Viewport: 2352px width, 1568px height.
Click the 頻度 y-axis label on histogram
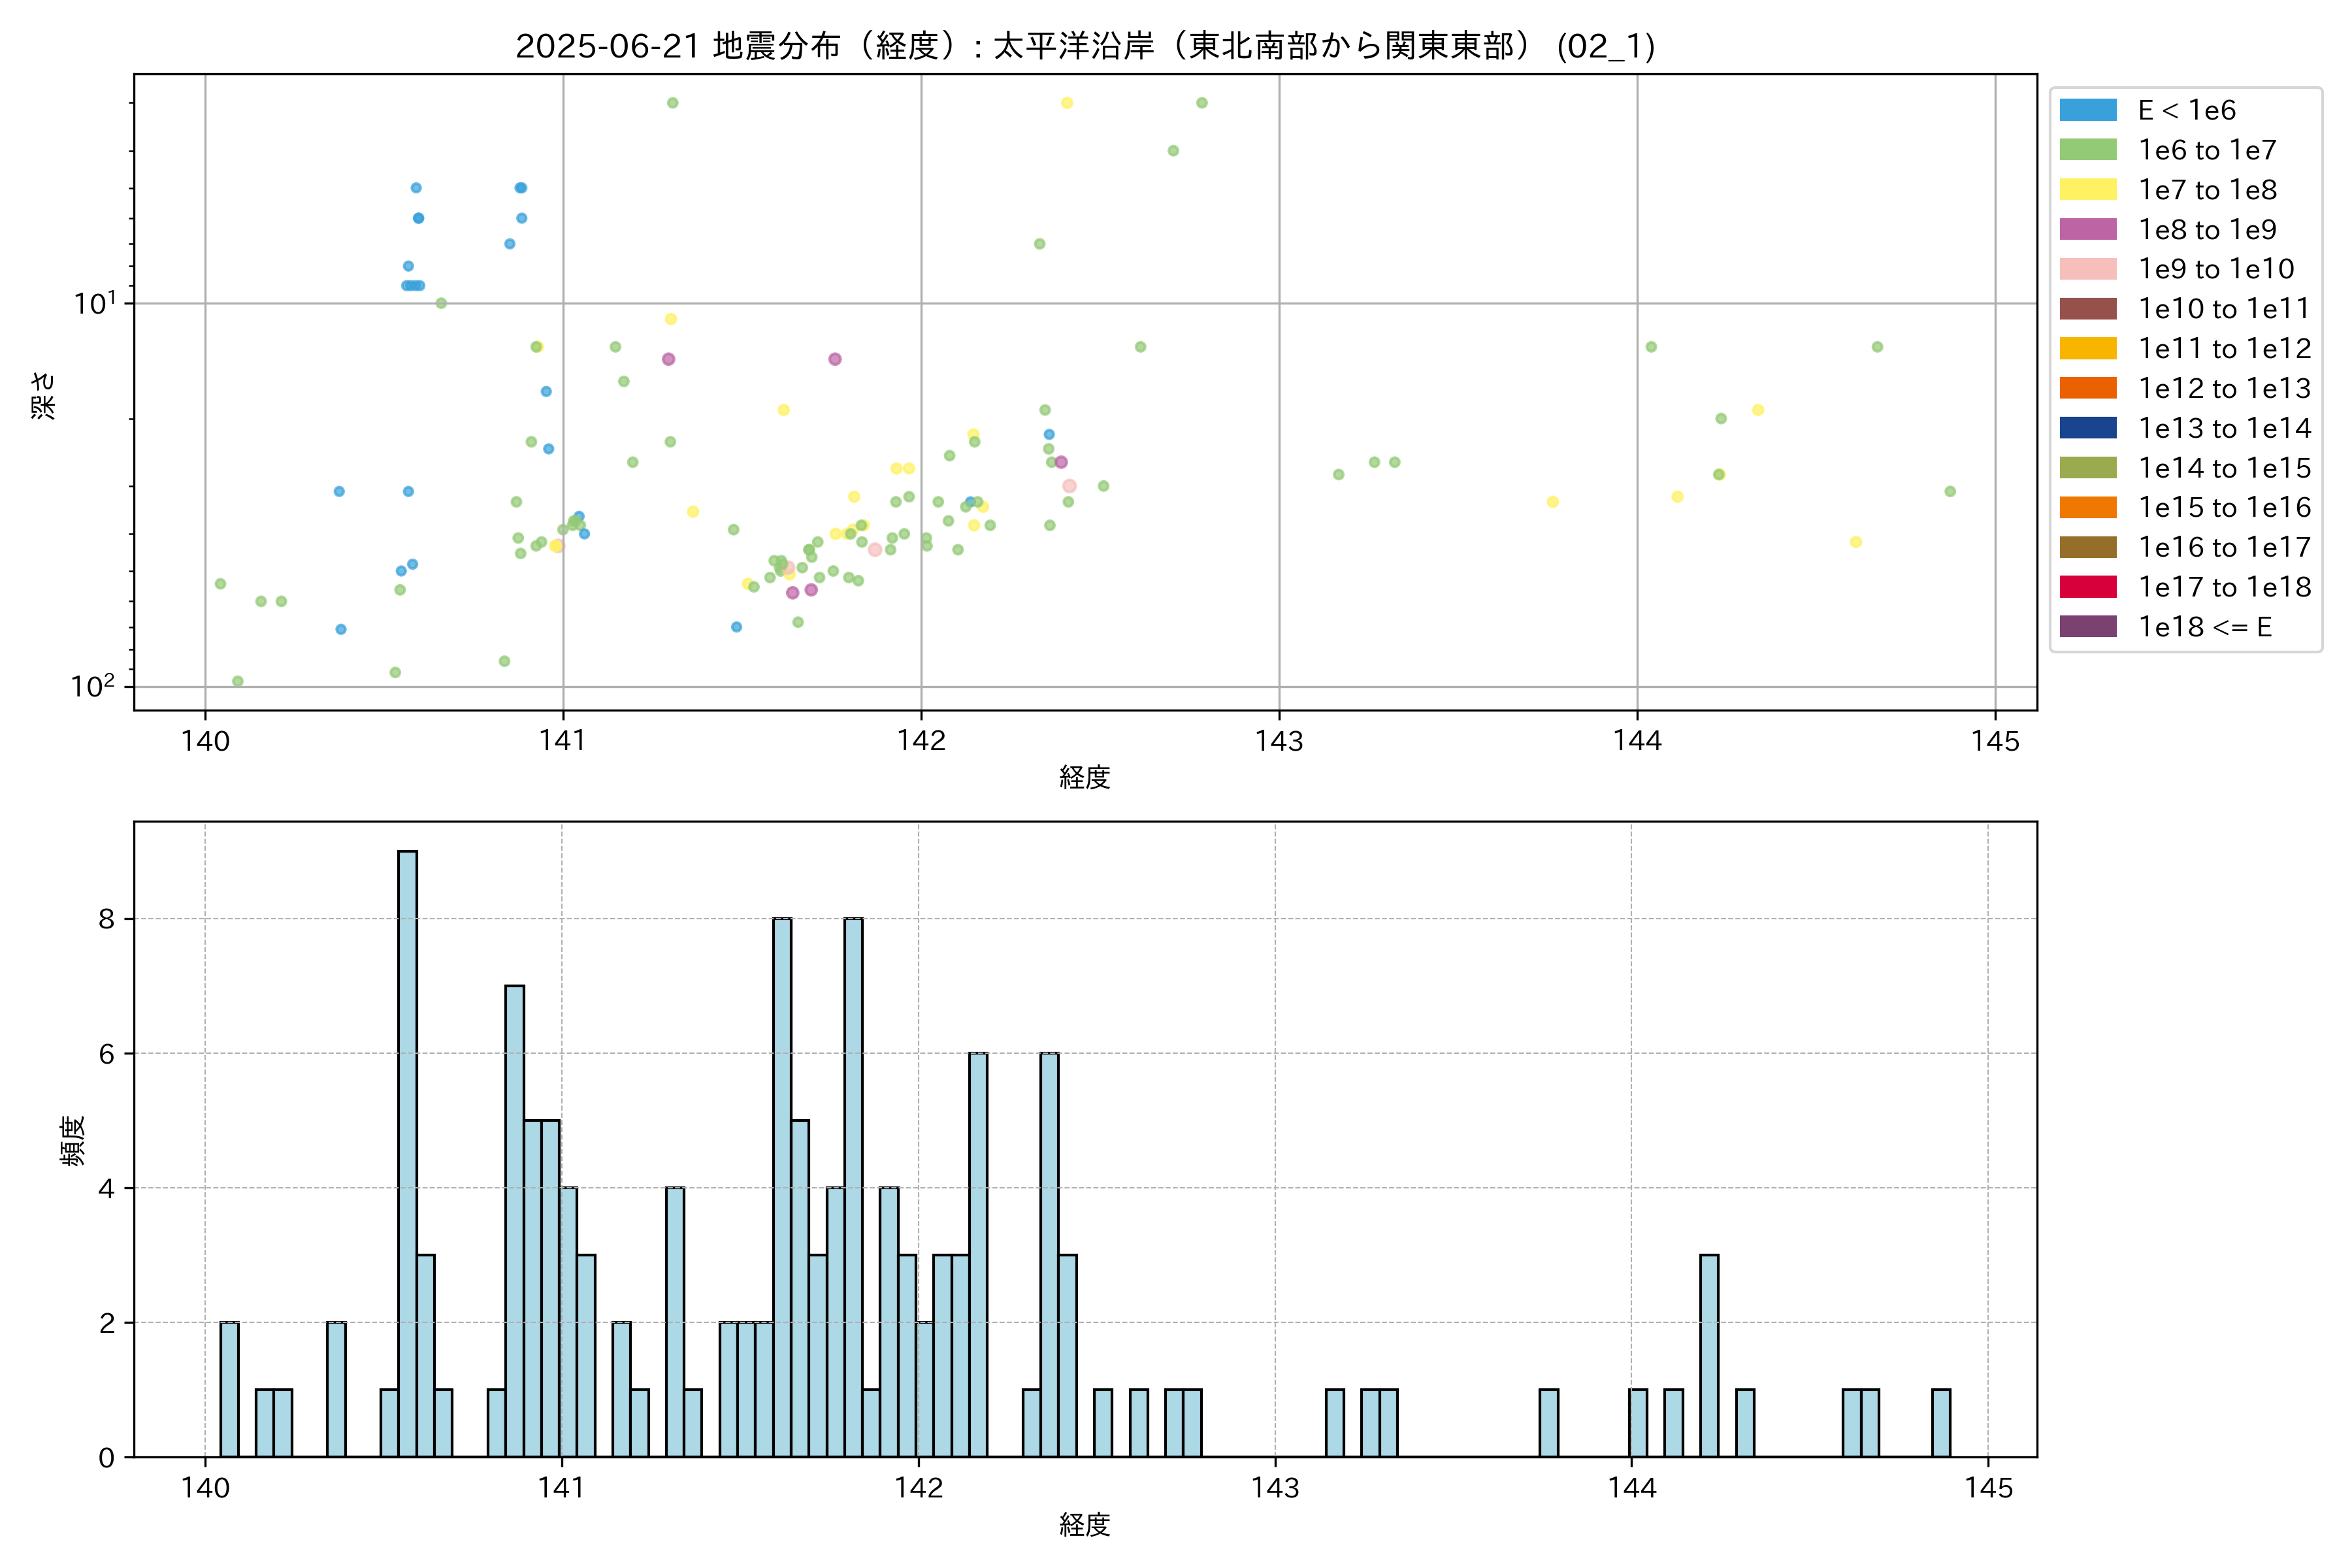tap(72, 1140)
